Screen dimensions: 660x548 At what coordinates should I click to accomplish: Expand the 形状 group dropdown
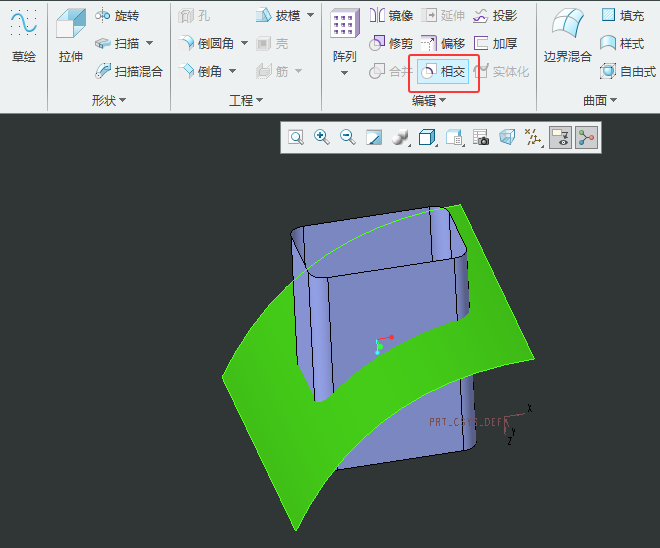(x=109, y=101)
